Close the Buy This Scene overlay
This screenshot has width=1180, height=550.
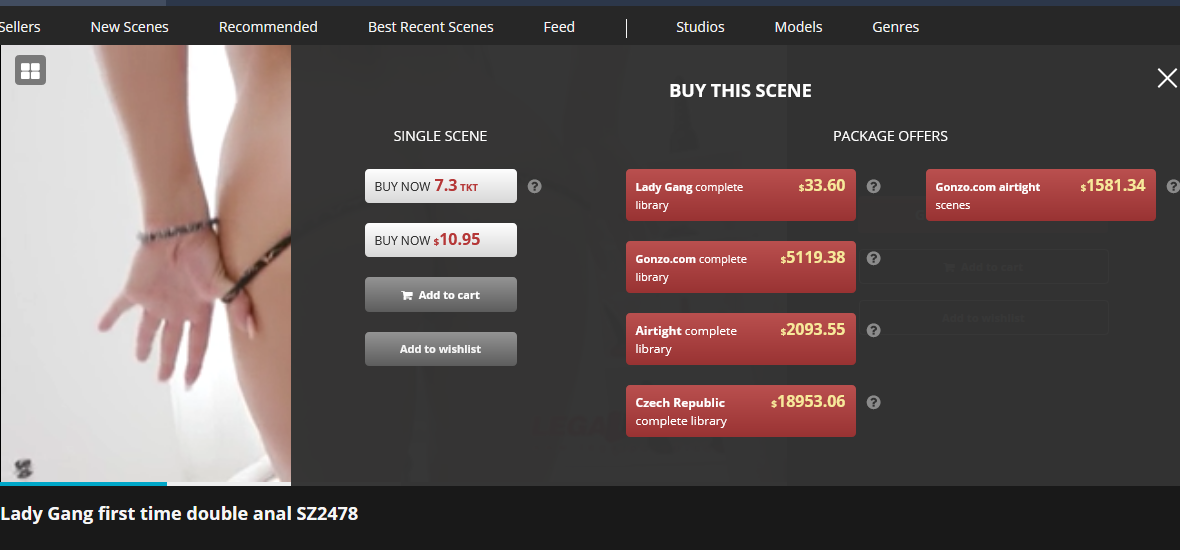[x=1166, y=79]
